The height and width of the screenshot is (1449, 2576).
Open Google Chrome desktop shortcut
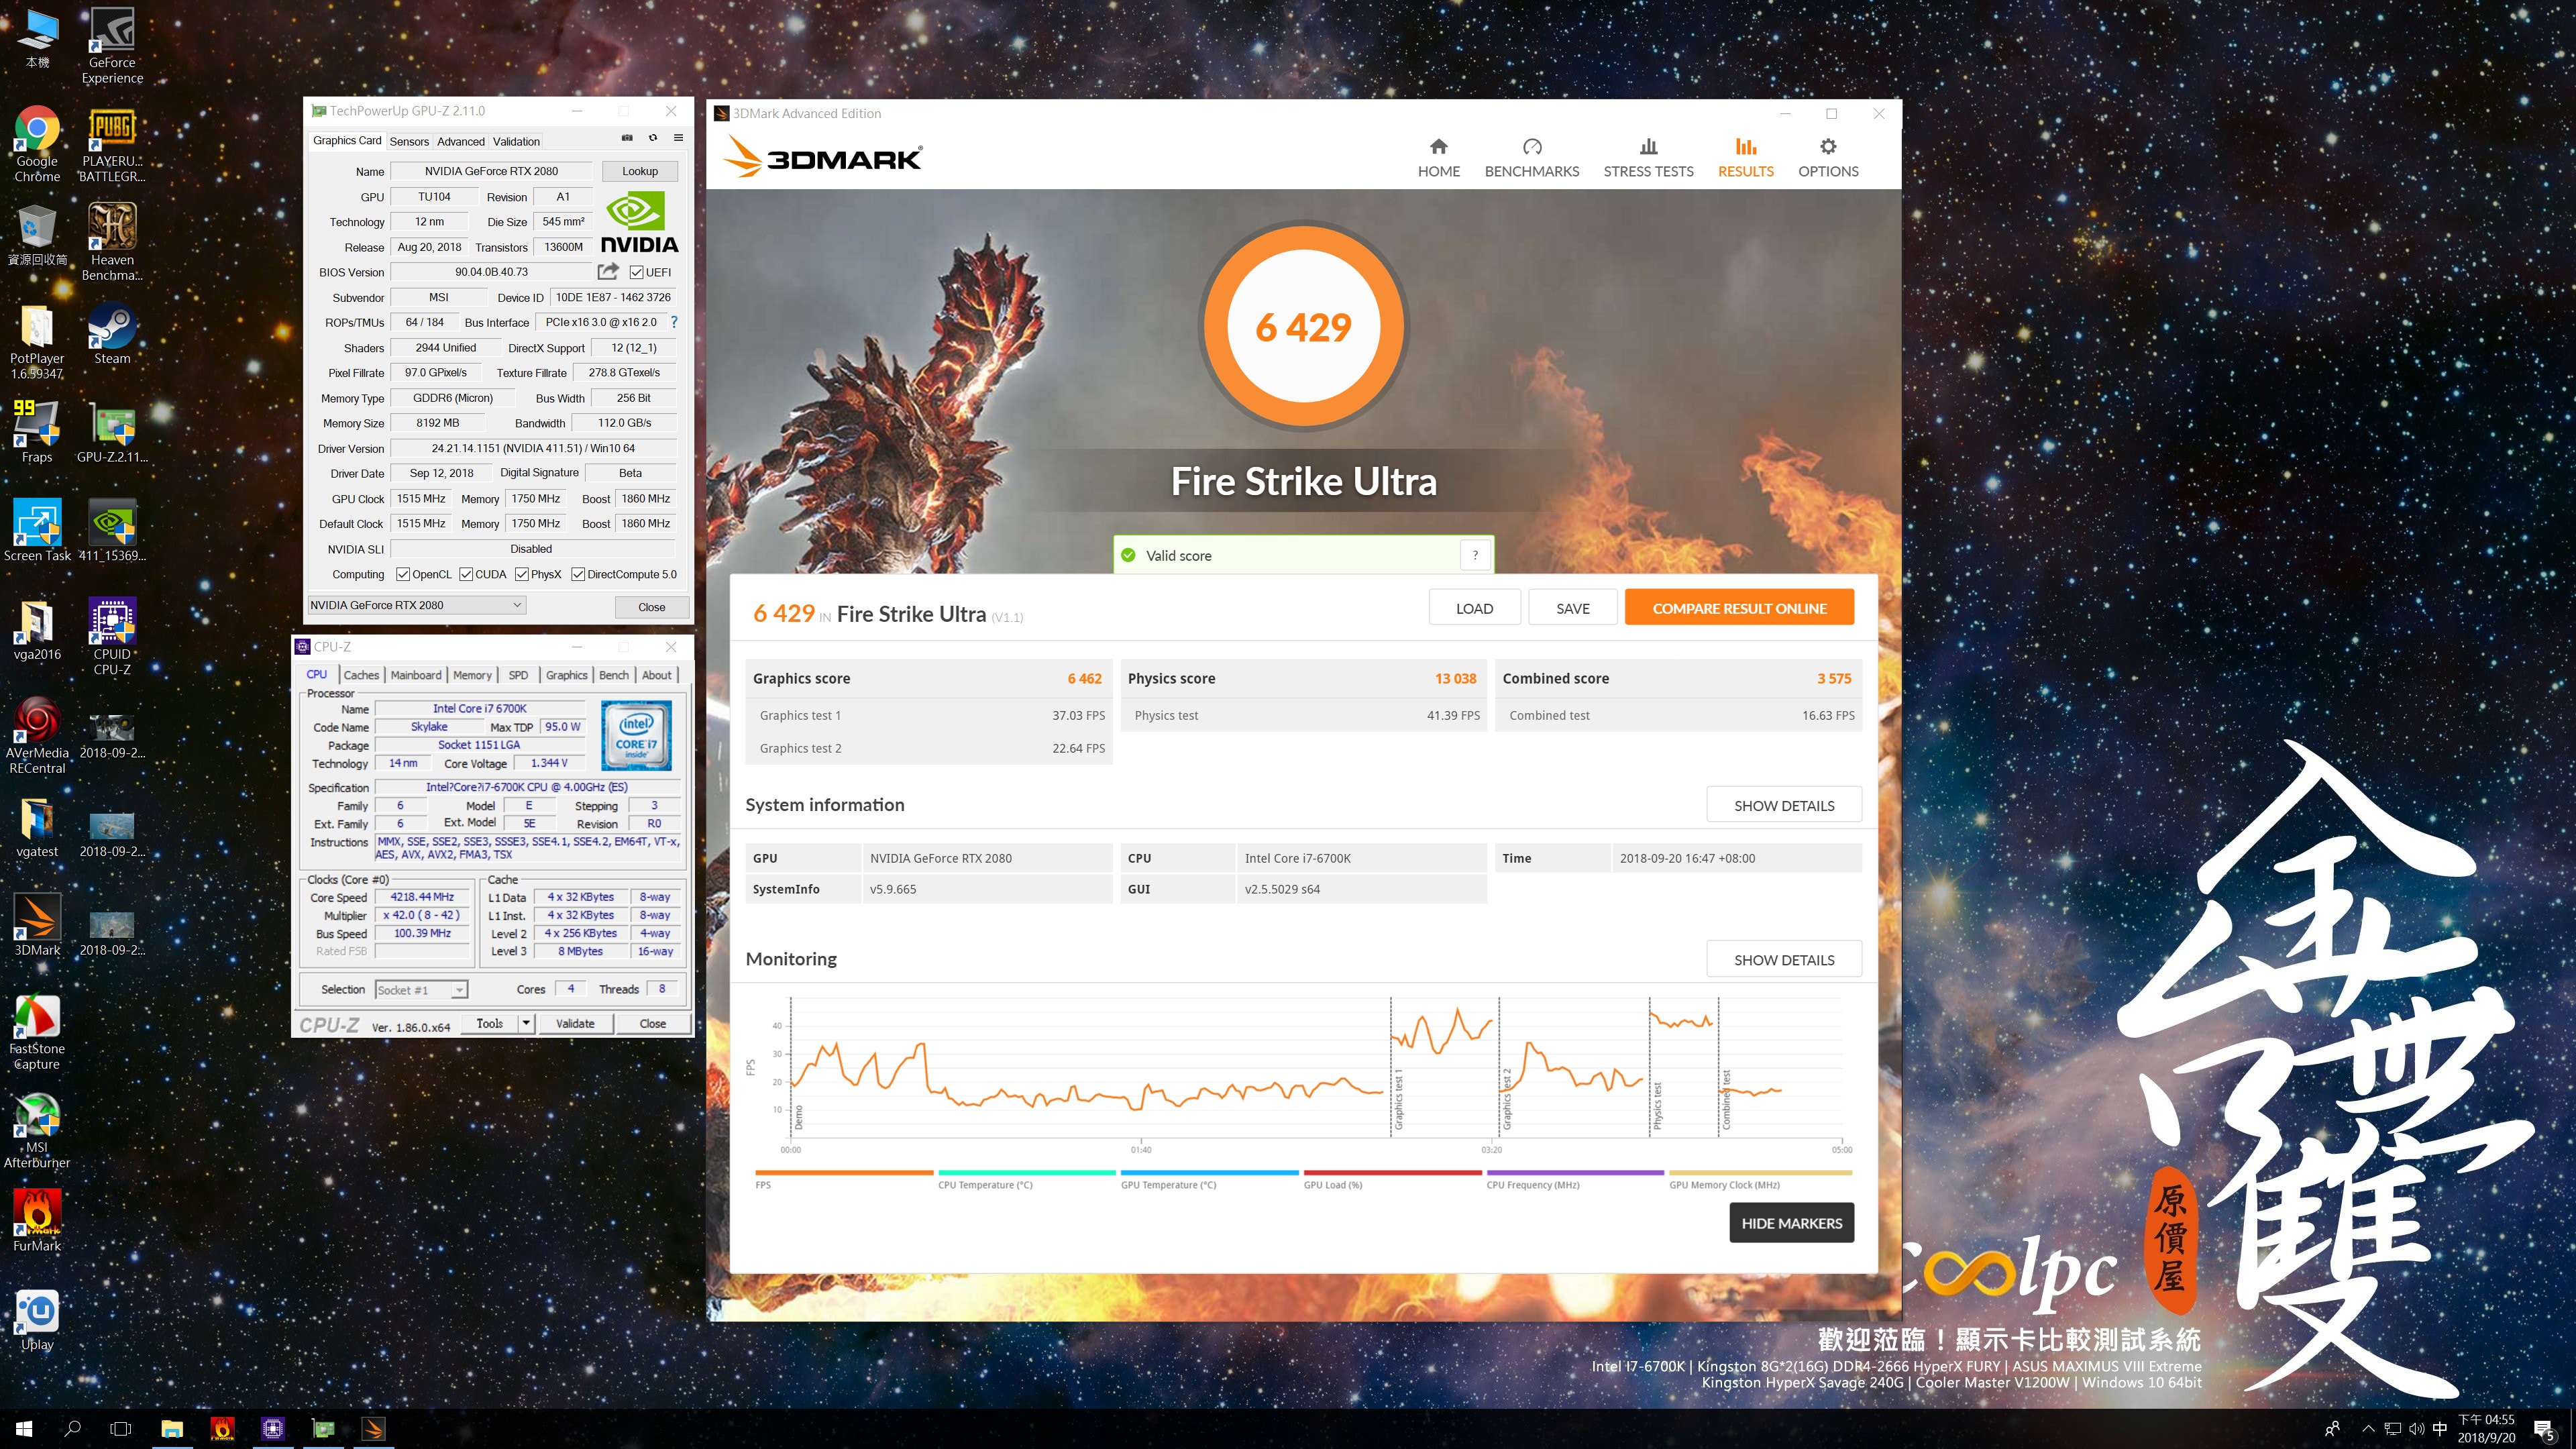37,144
